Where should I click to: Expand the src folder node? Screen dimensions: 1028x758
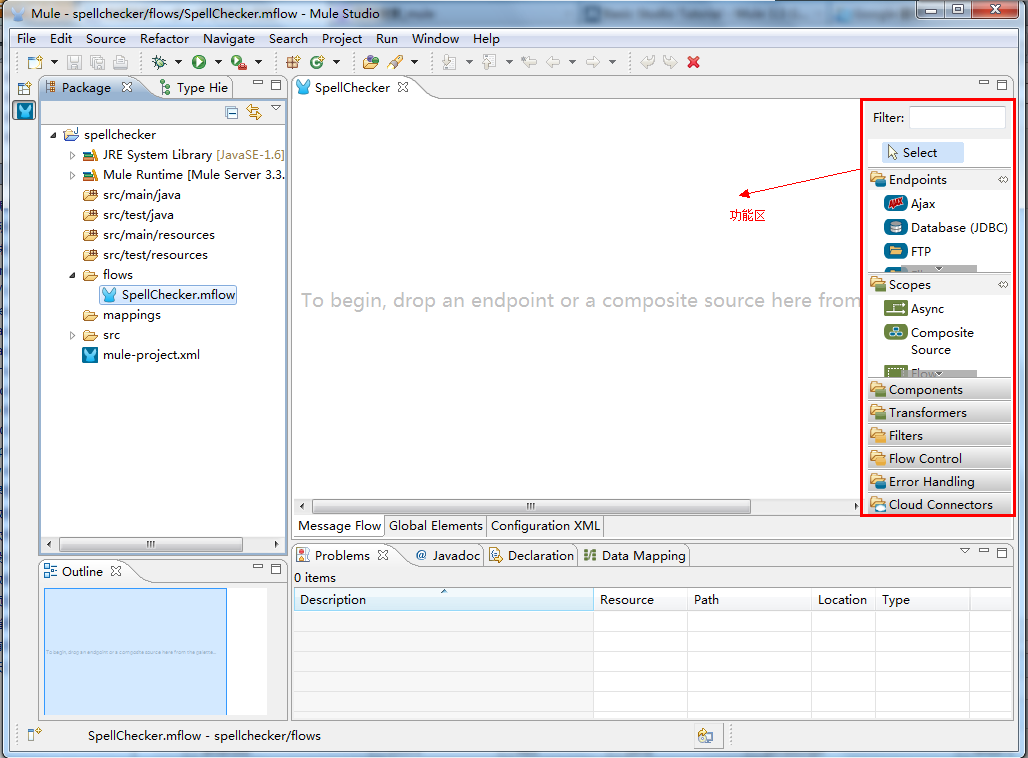(x=72, y=336)
